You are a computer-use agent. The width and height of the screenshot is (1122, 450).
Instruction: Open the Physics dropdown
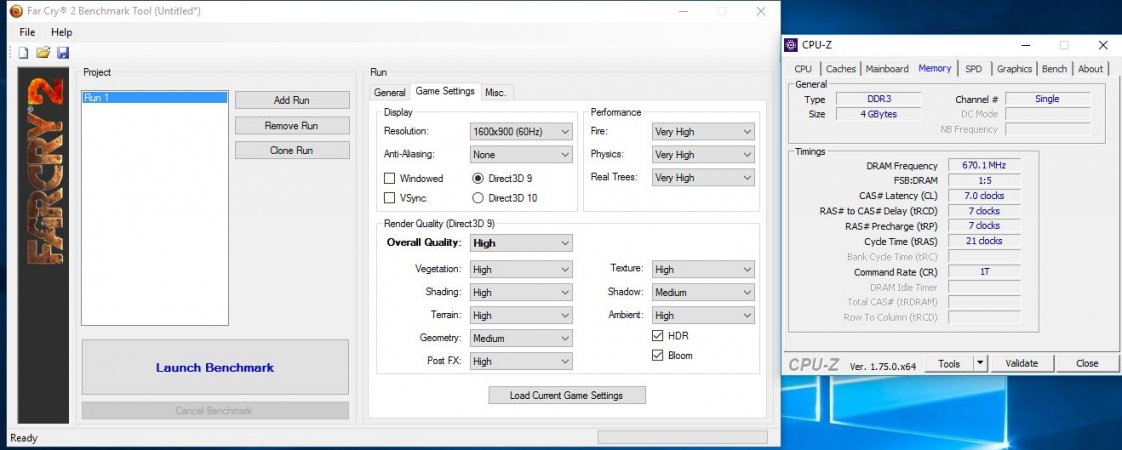tap(703, 155)
